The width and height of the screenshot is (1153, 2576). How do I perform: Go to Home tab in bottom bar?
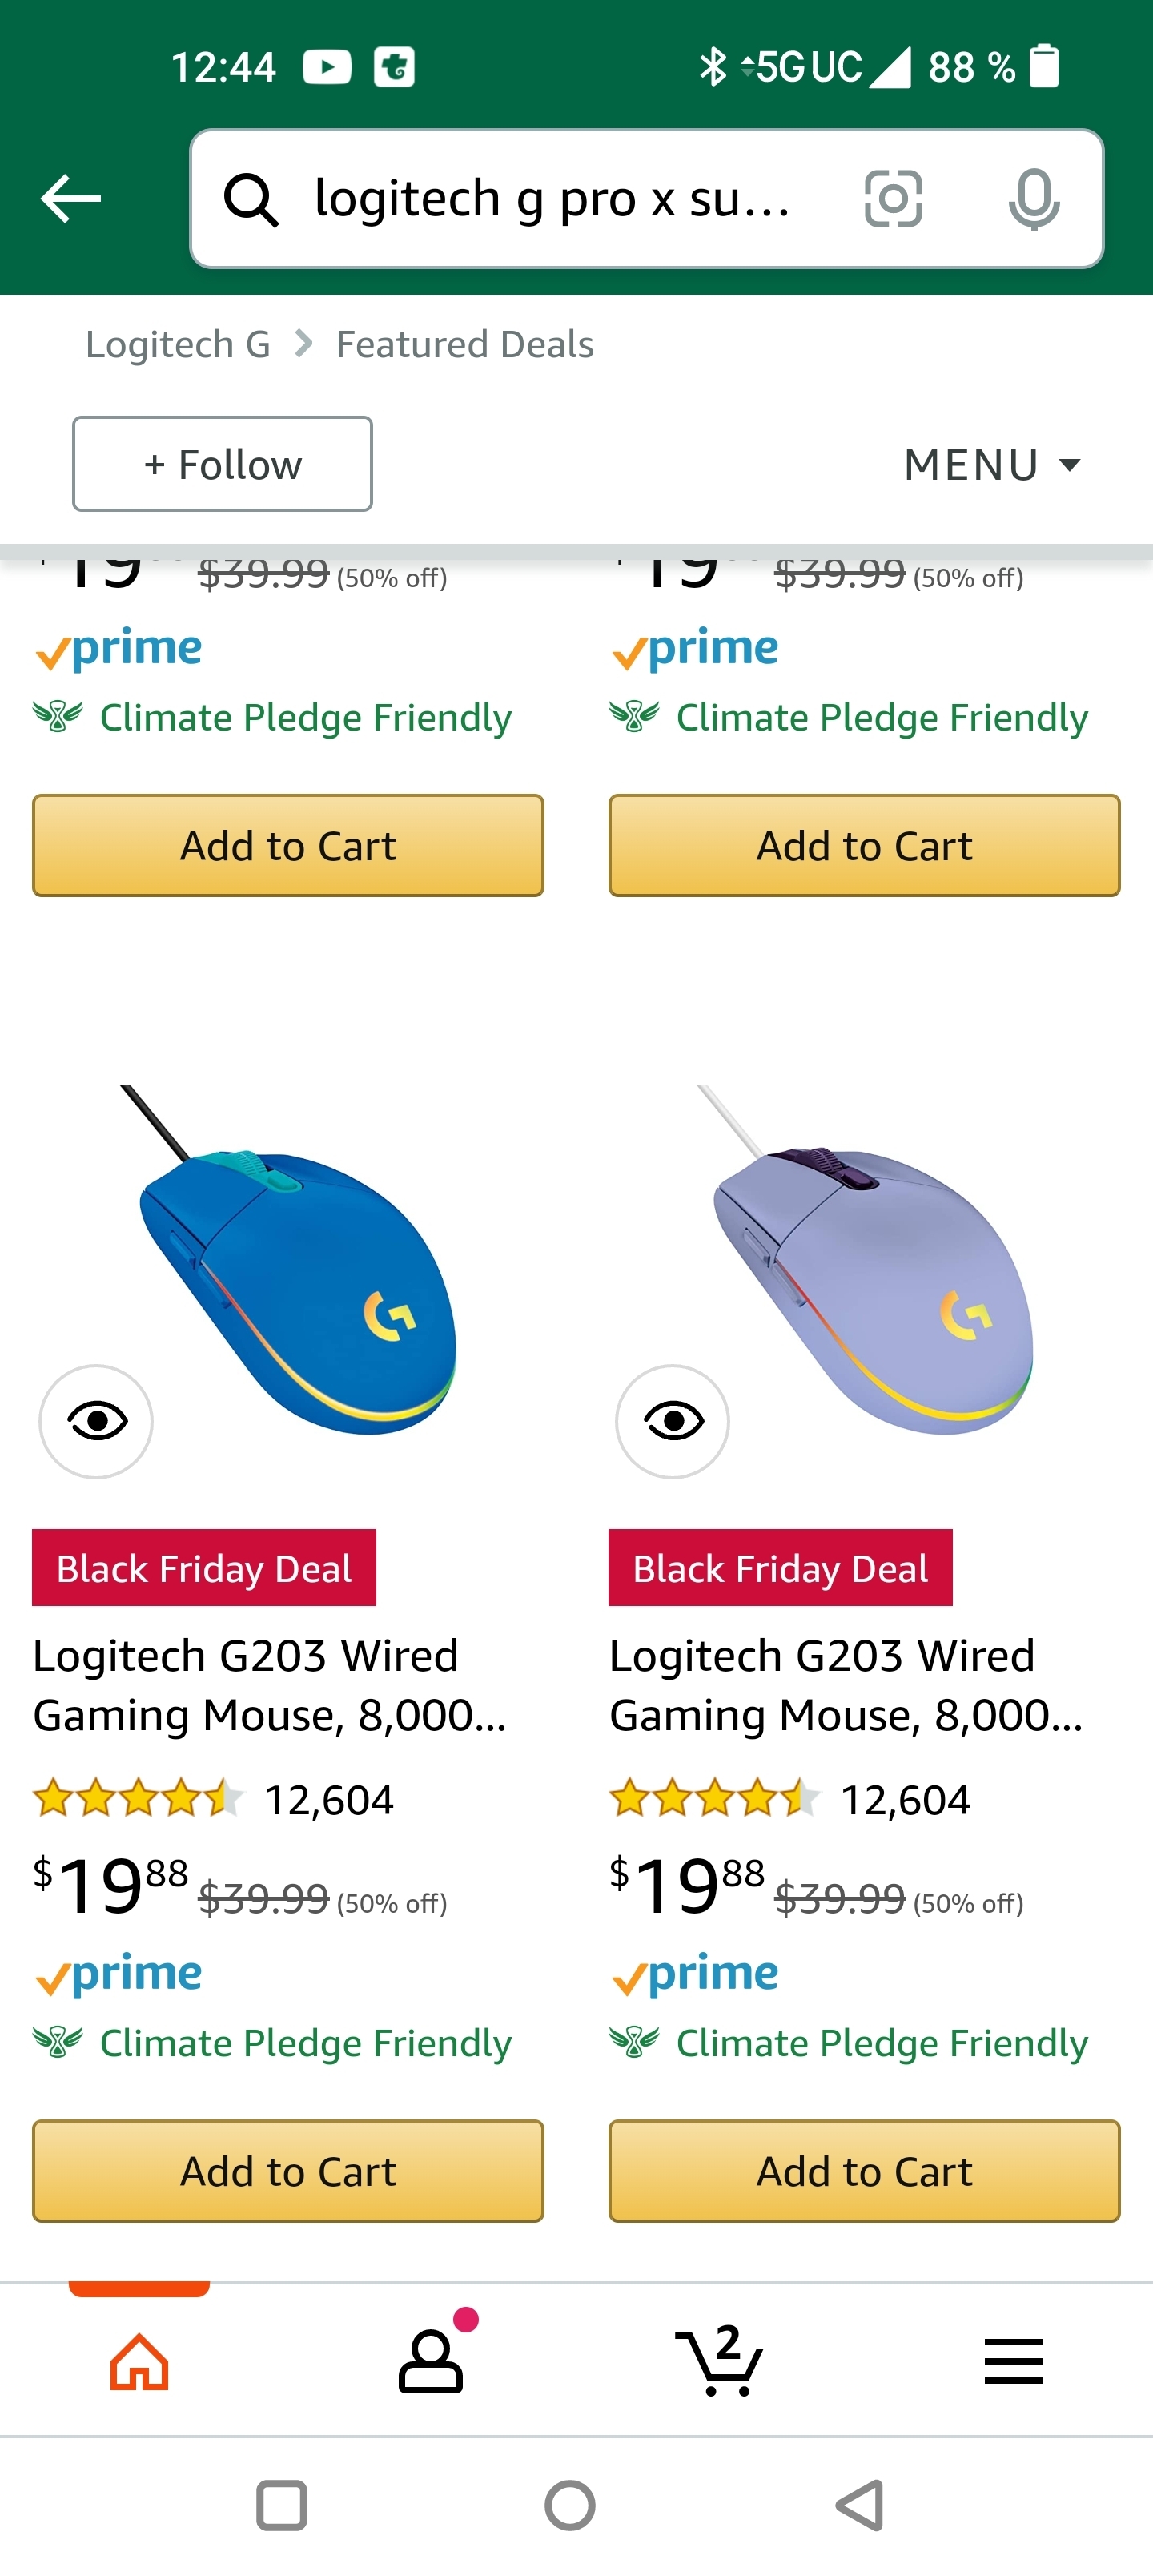click(x=139, y=2362)
